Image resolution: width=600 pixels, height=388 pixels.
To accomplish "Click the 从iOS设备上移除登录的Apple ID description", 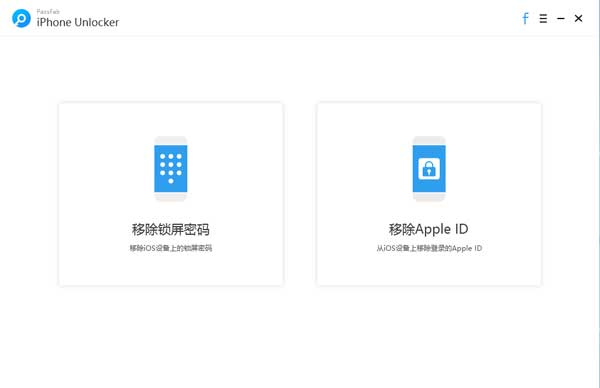I will point(429,248).
